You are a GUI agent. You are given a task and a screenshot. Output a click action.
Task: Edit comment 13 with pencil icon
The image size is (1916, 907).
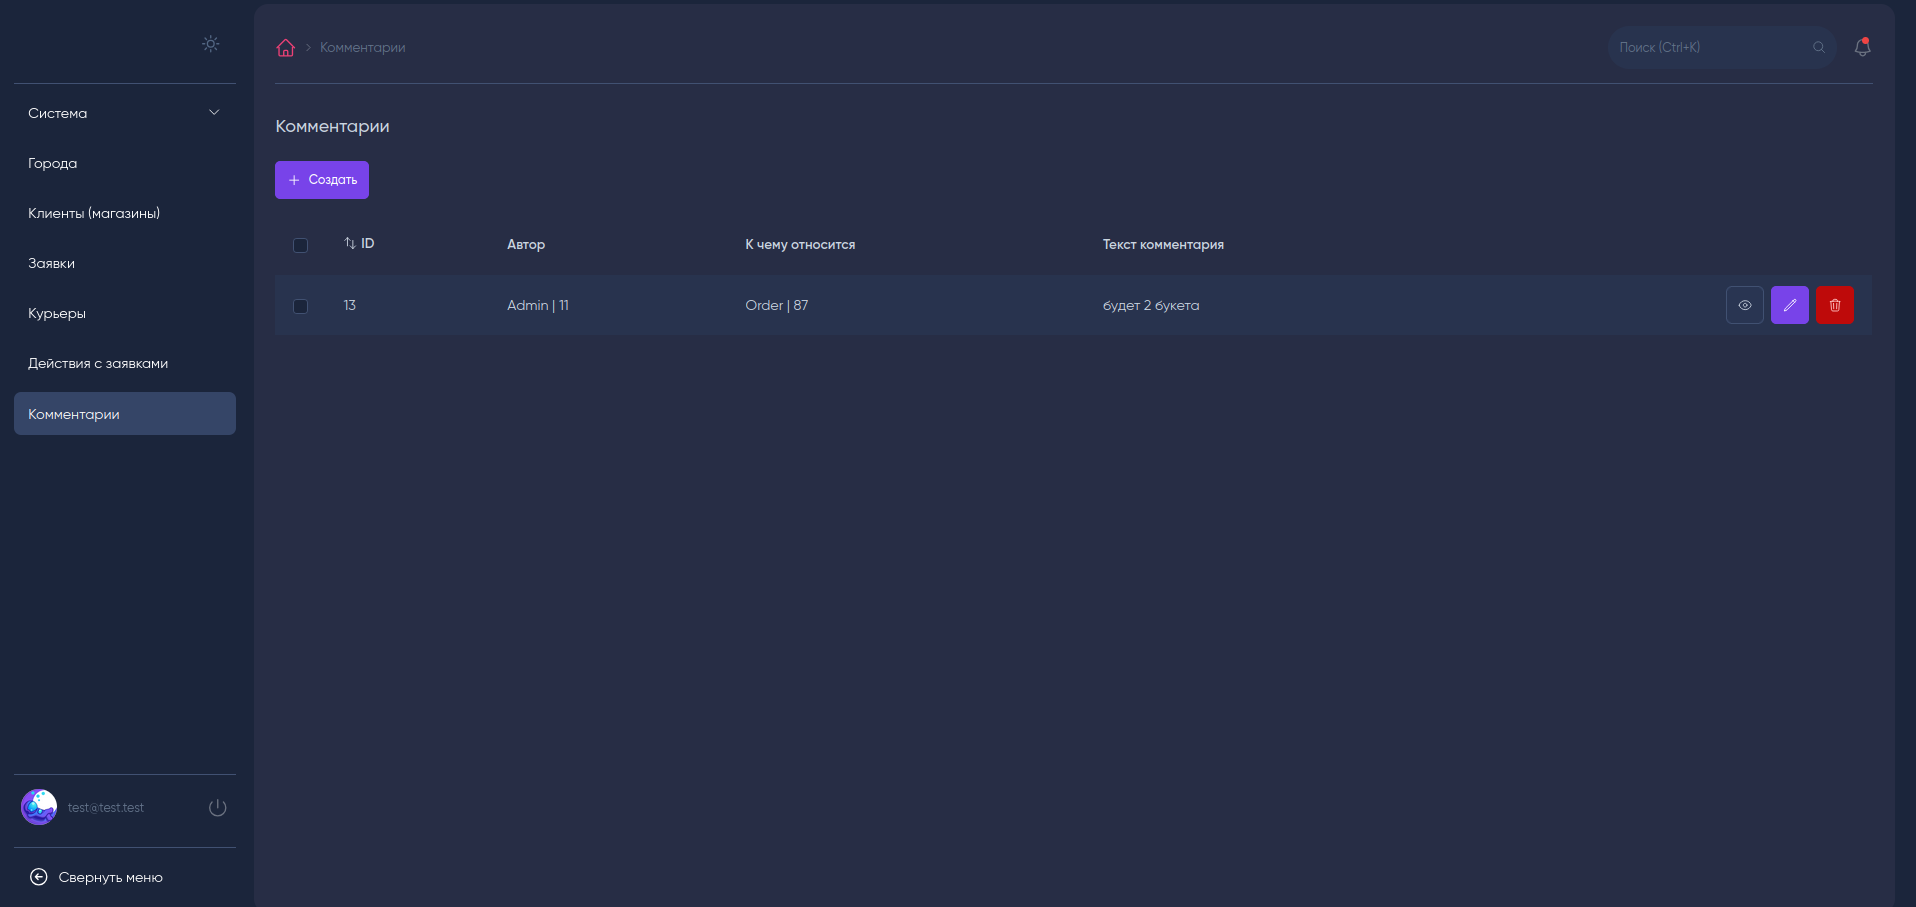[x=1789, y=305]
